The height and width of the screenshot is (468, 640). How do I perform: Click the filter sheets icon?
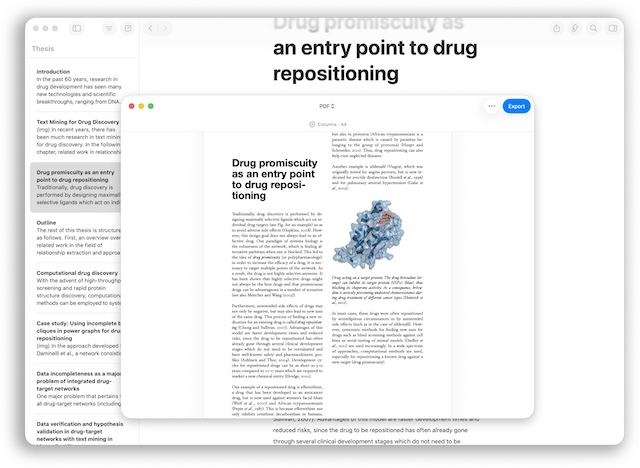tap(109, 28)
